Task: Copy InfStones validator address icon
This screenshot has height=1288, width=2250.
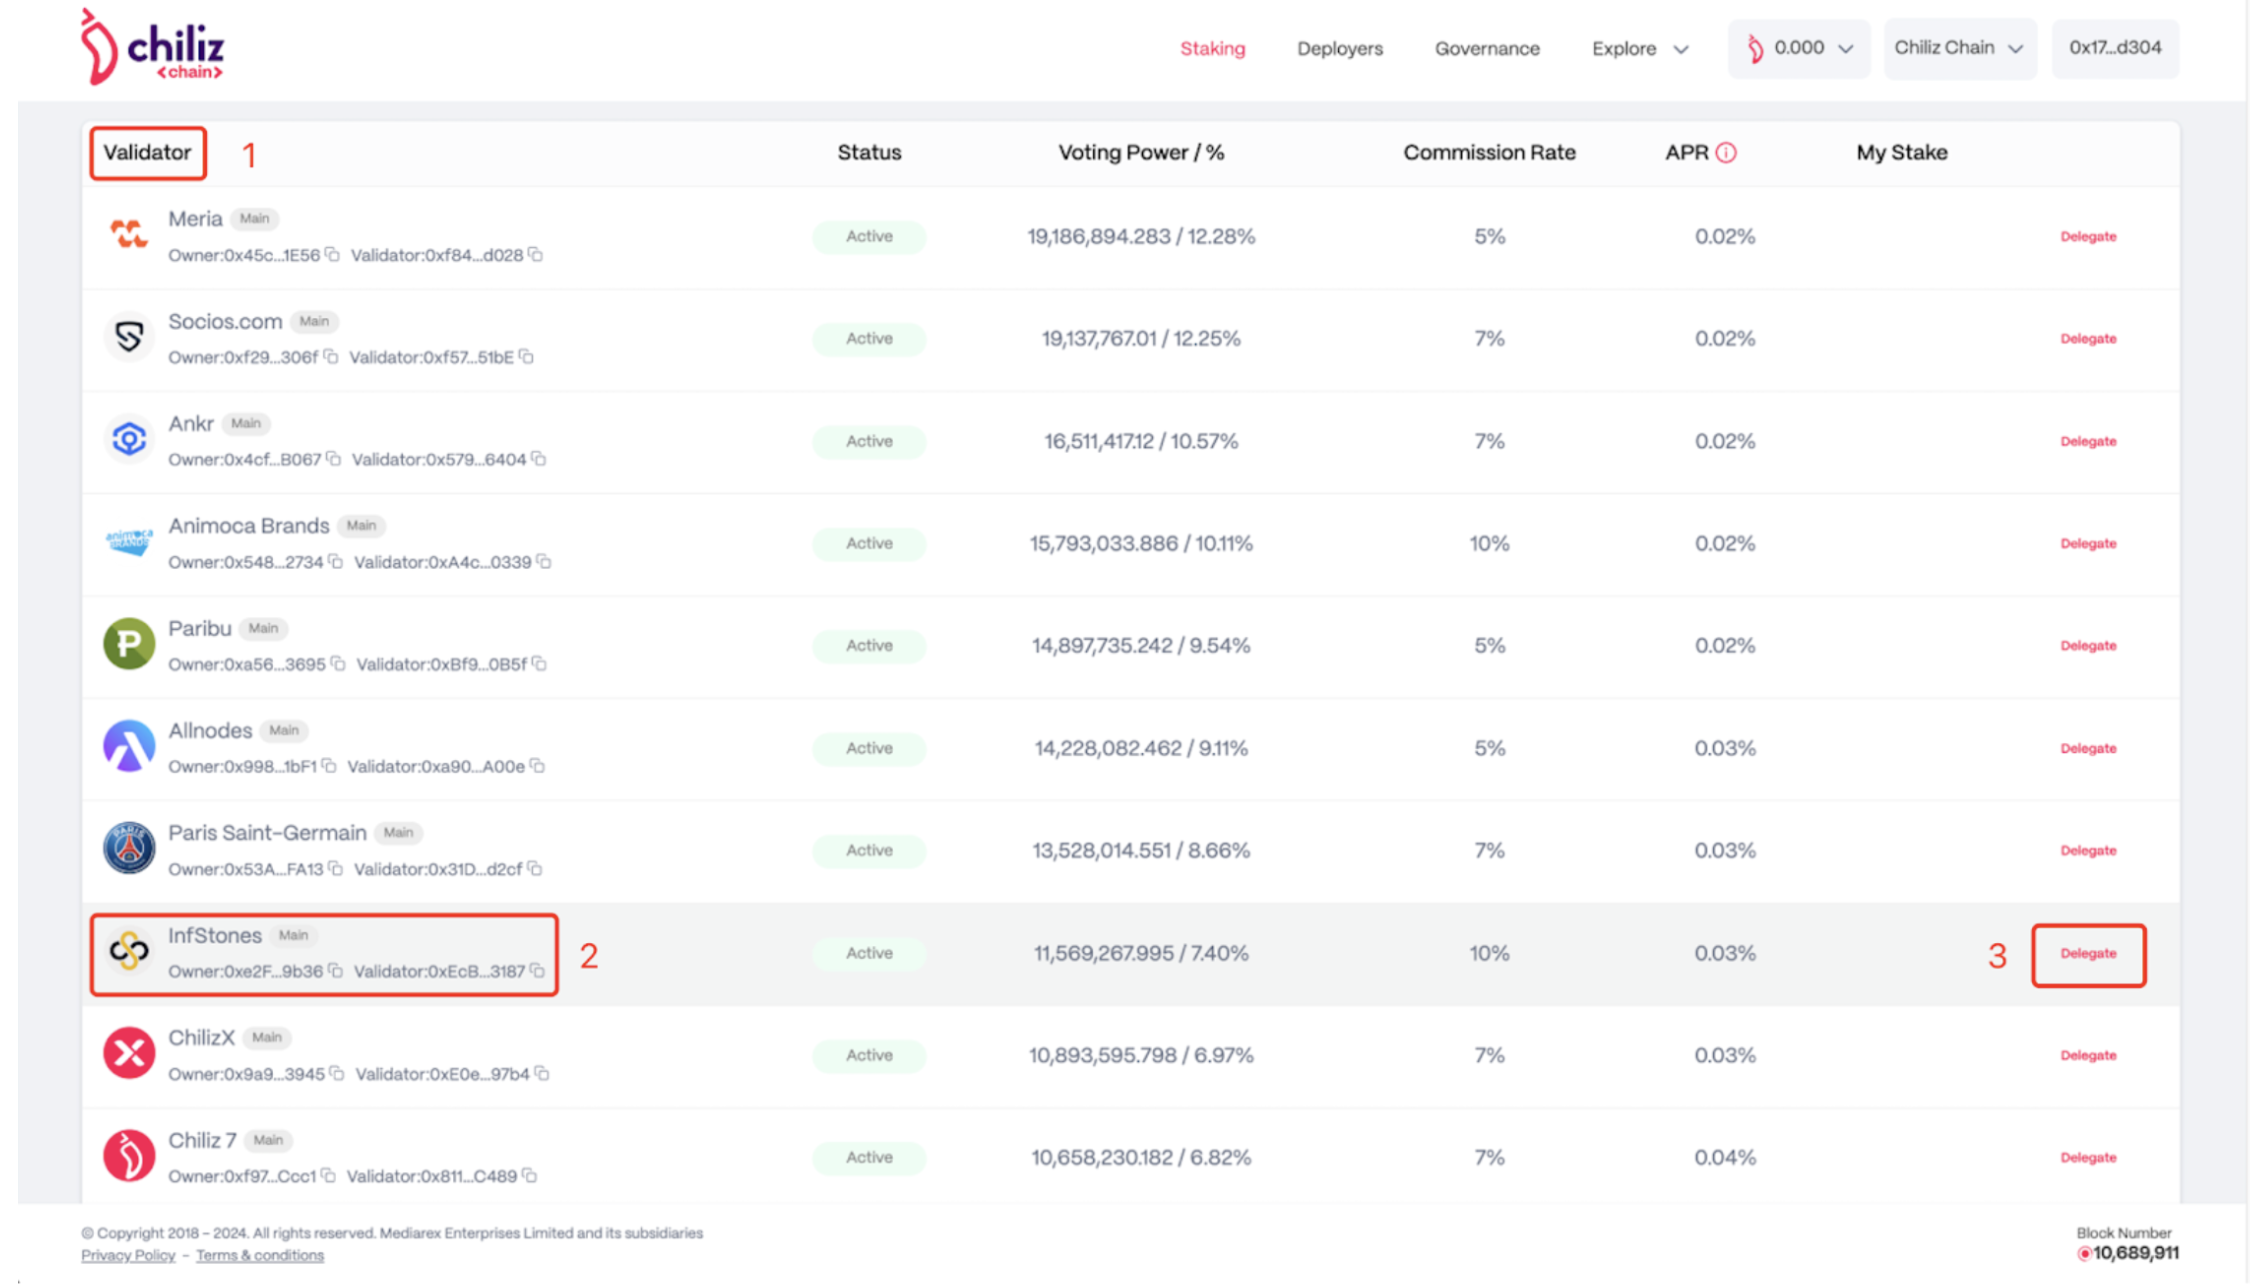Action: click(x=538, y=971)
